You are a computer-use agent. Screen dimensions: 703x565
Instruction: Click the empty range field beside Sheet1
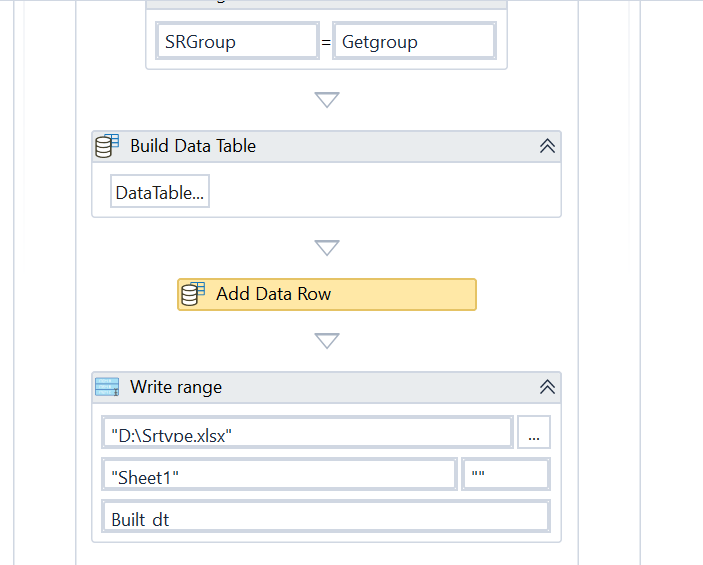click(x=505, y=475)
